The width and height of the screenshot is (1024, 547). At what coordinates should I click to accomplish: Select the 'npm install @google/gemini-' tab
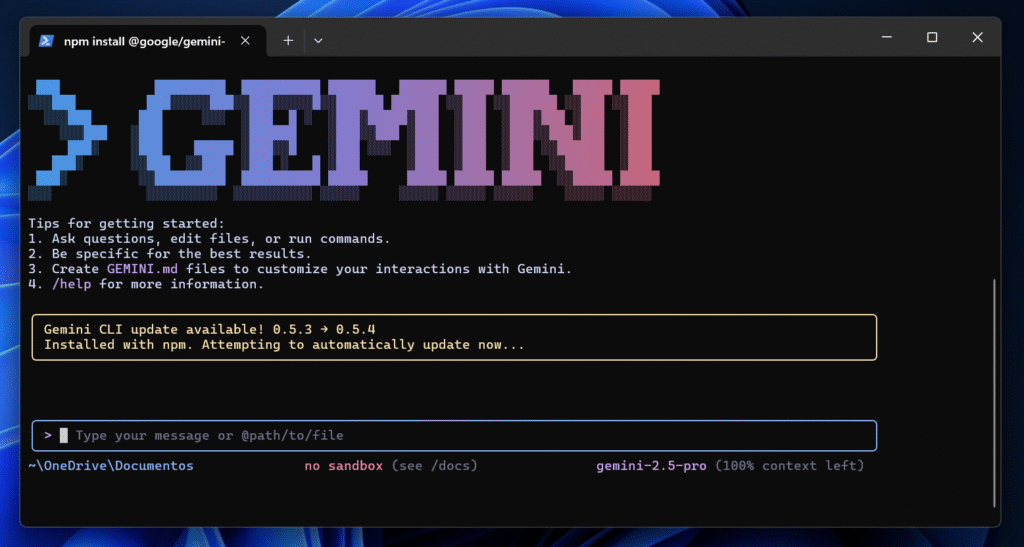[148, 41]
